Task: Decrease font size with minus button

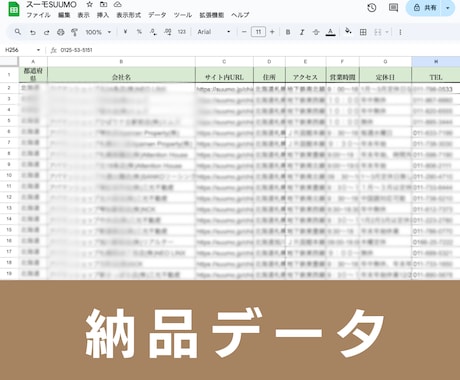Action: tap(244, 32)
